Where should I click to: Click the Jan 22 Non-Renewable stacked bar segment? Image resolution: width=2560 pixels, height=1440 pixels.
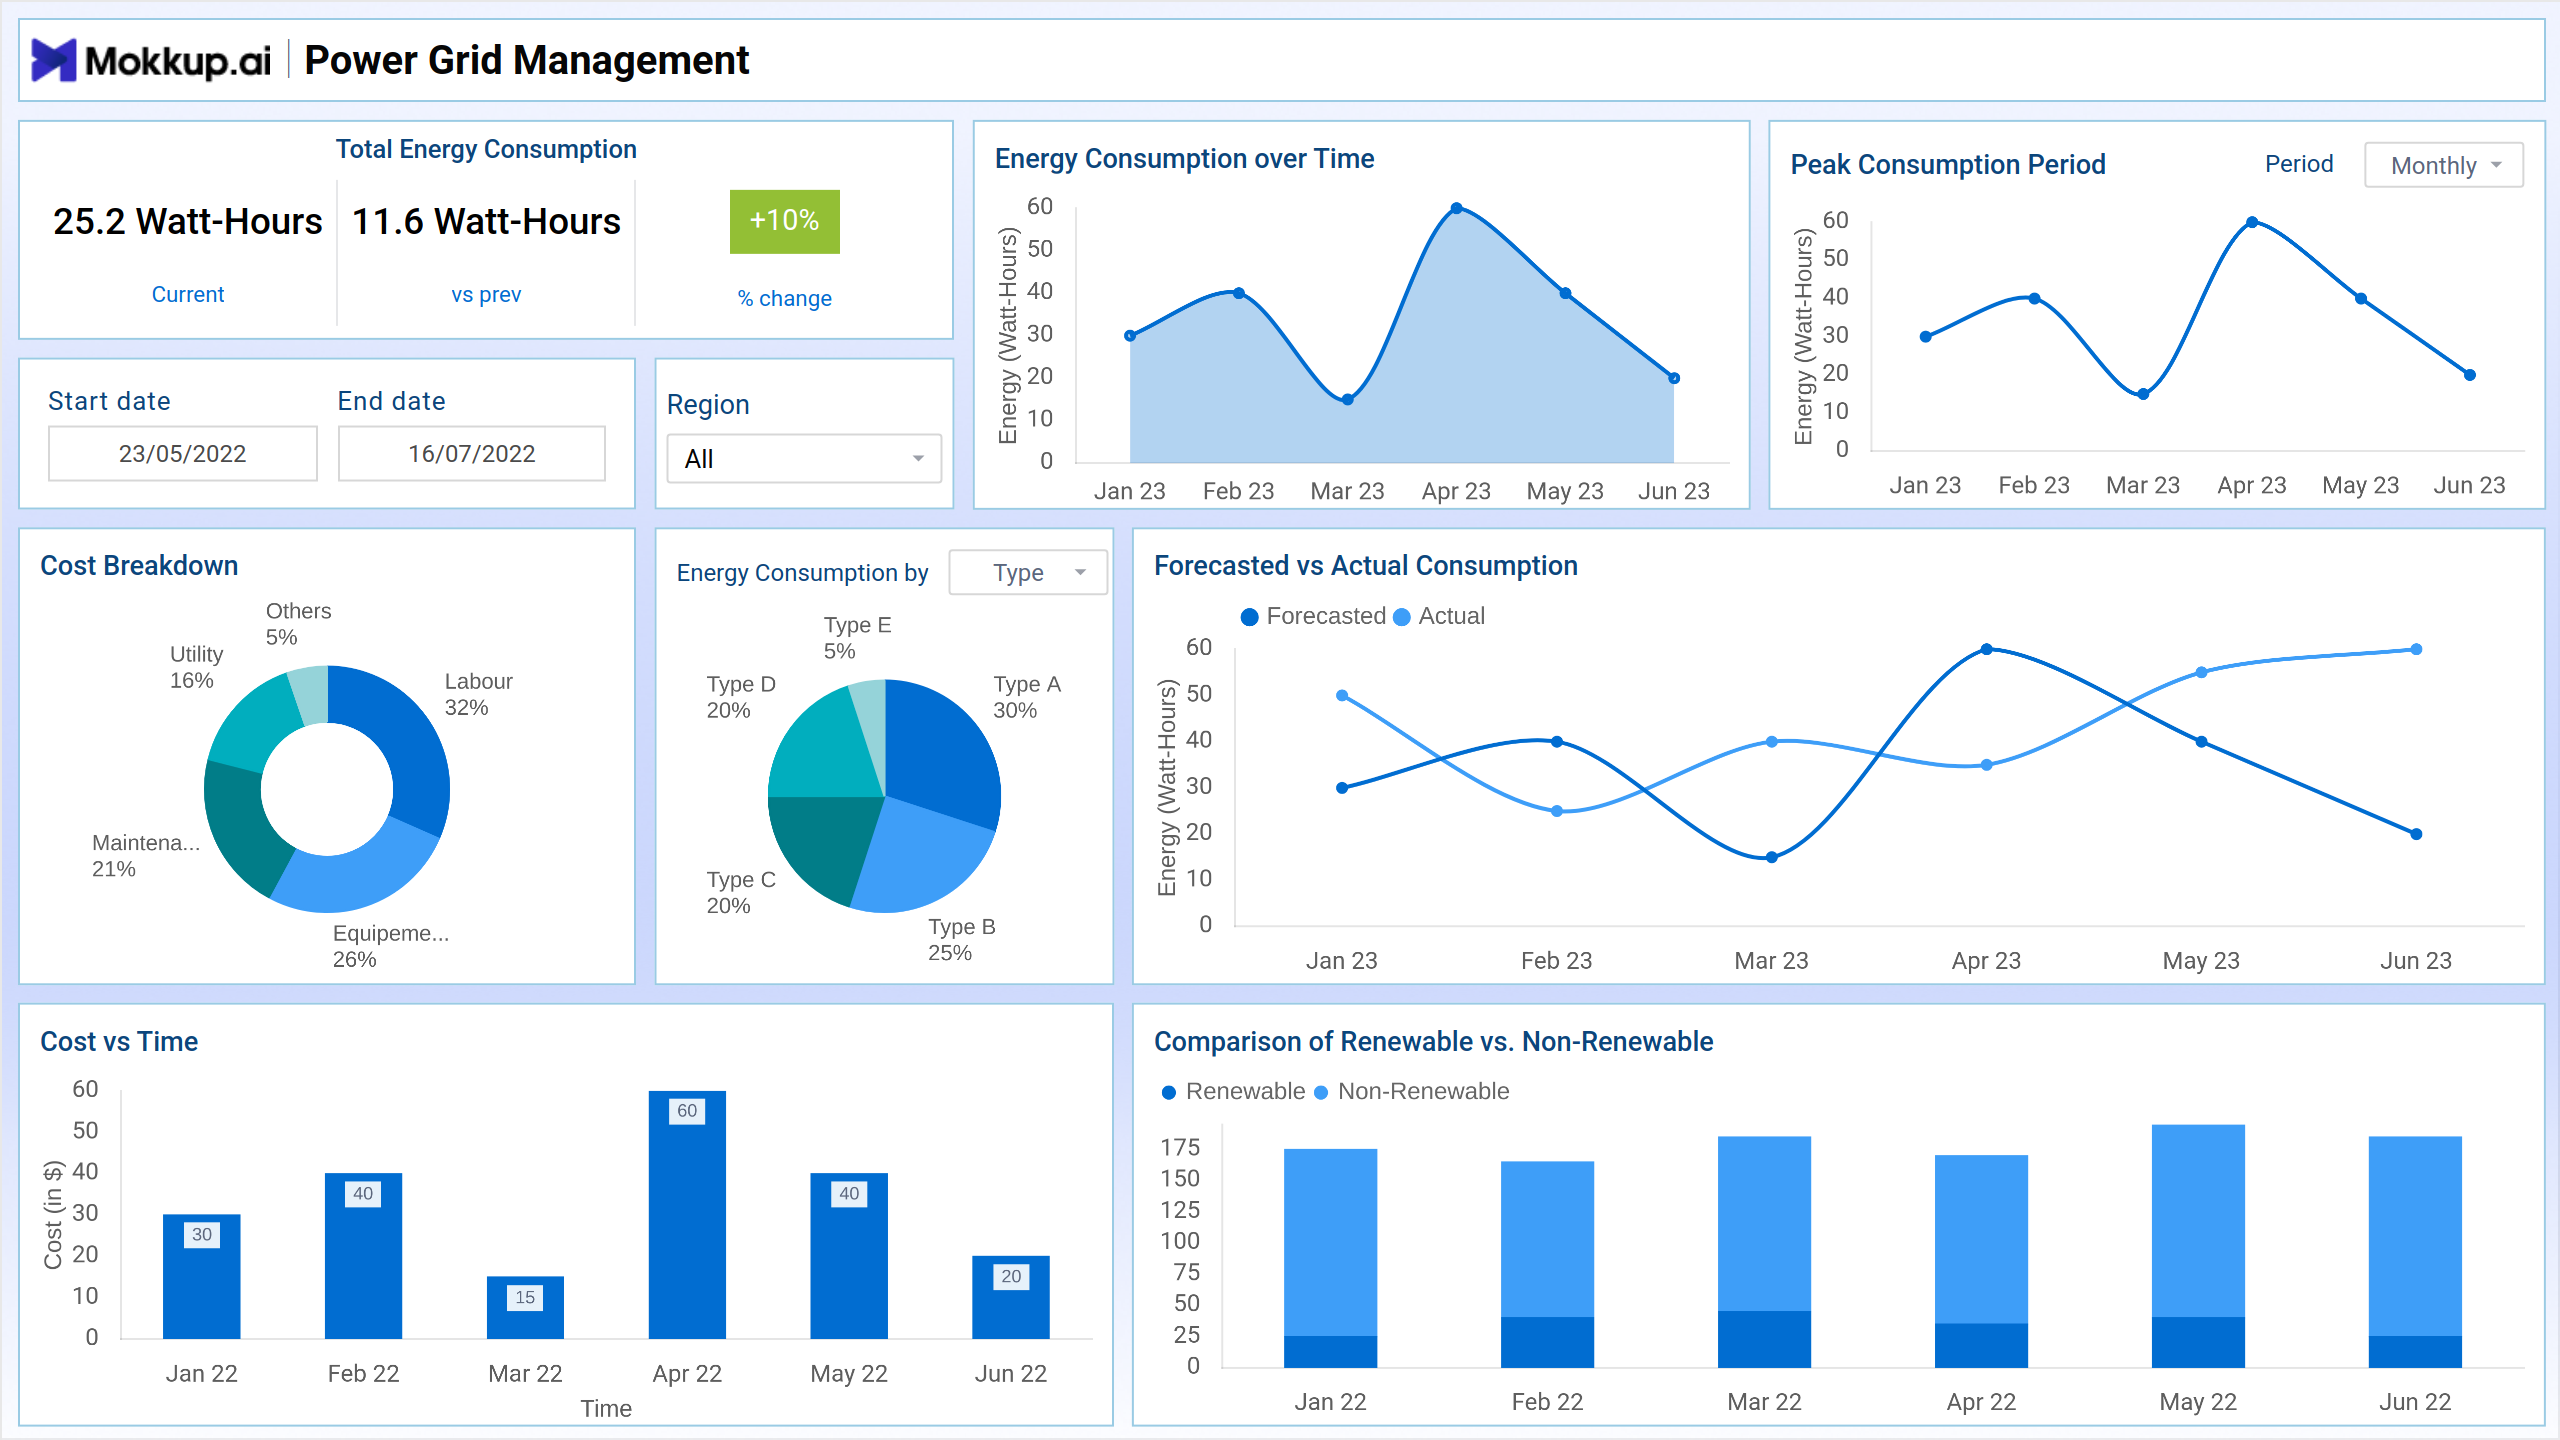pyautogui.click(x=1331, y=1242)
